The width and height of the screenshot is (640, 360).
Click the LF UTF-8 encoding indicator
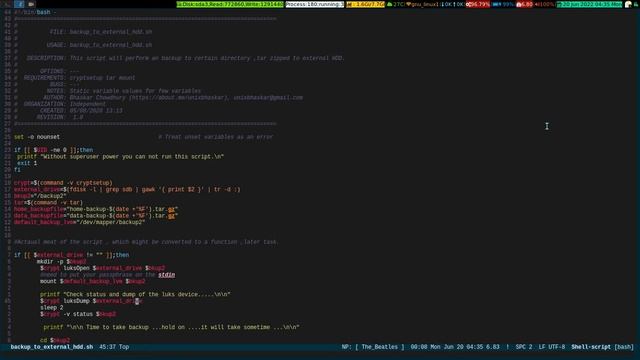point(552,347)
